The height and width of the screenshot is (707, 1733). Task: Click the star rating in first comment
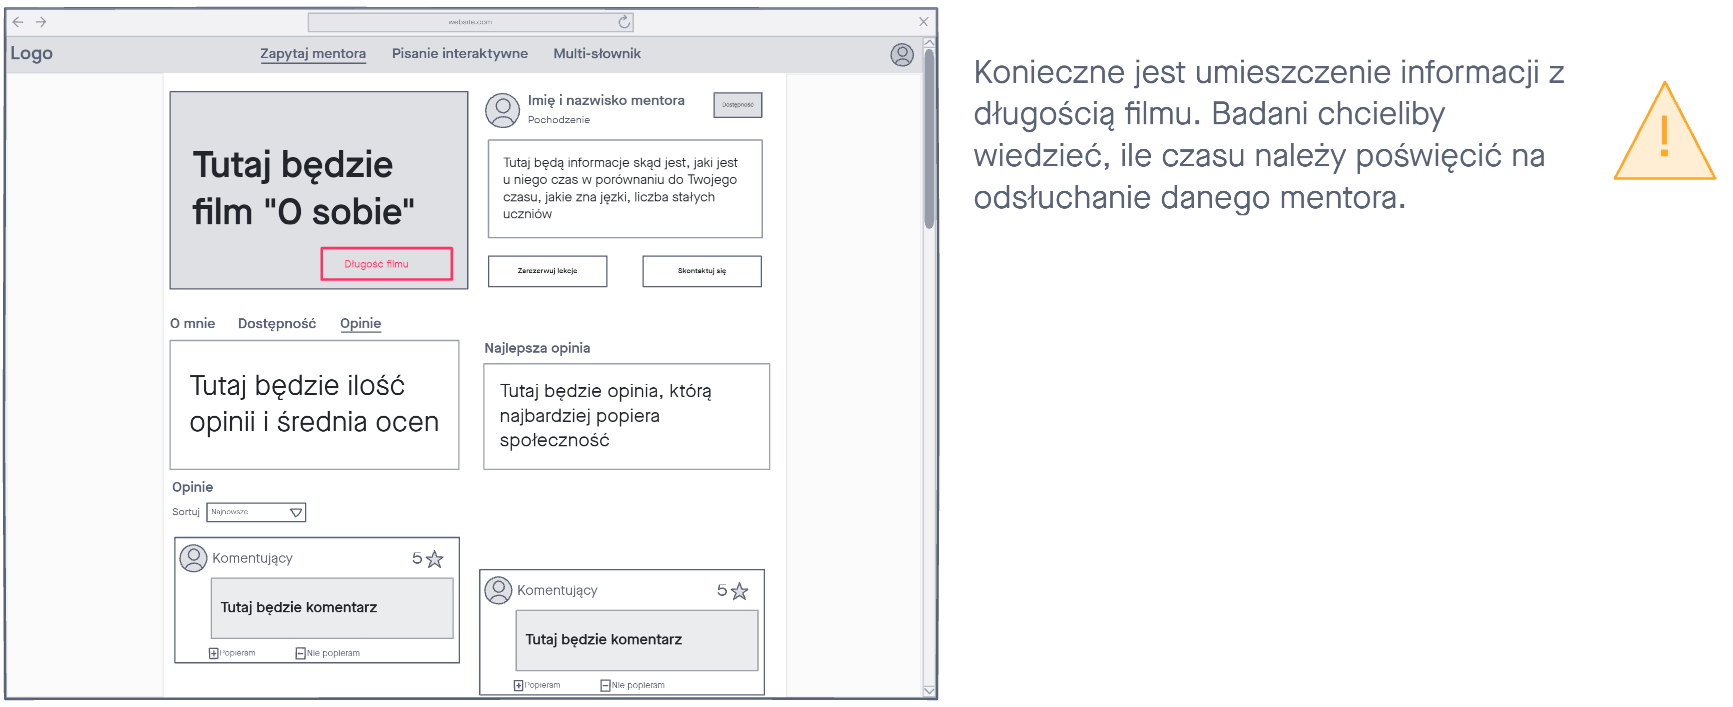(x=434, y=559)
